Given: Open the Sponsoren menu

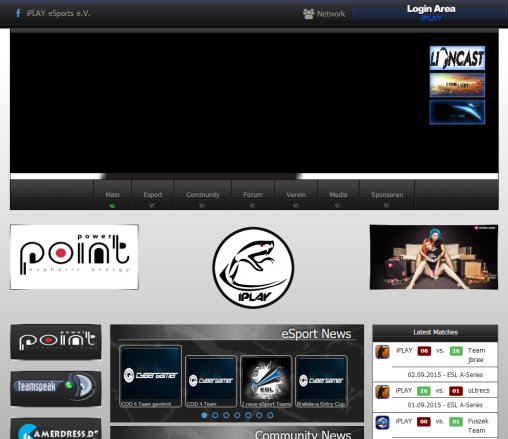Looking at the screenshot, I should [387, 195].
